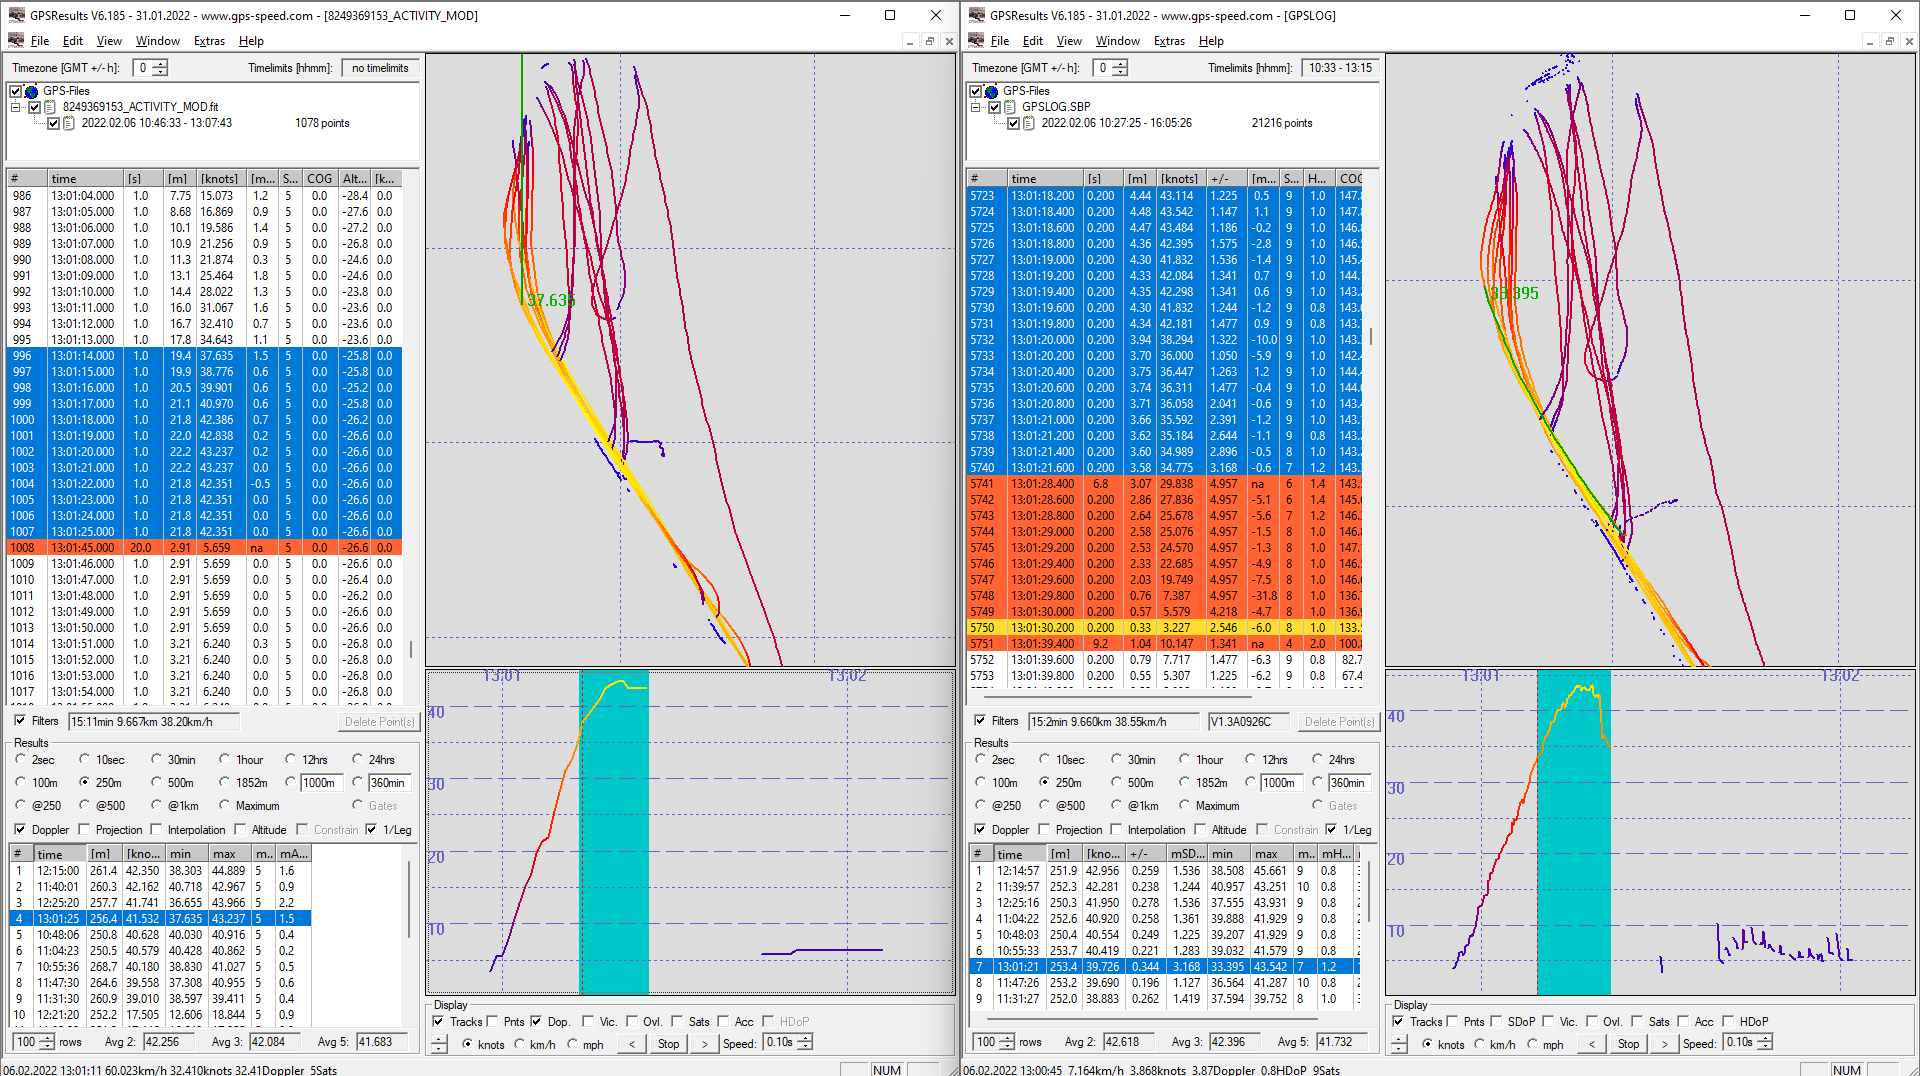Open Help menu in right window
Viewport: 1920px width, 1076px height.
(1211, 41)
